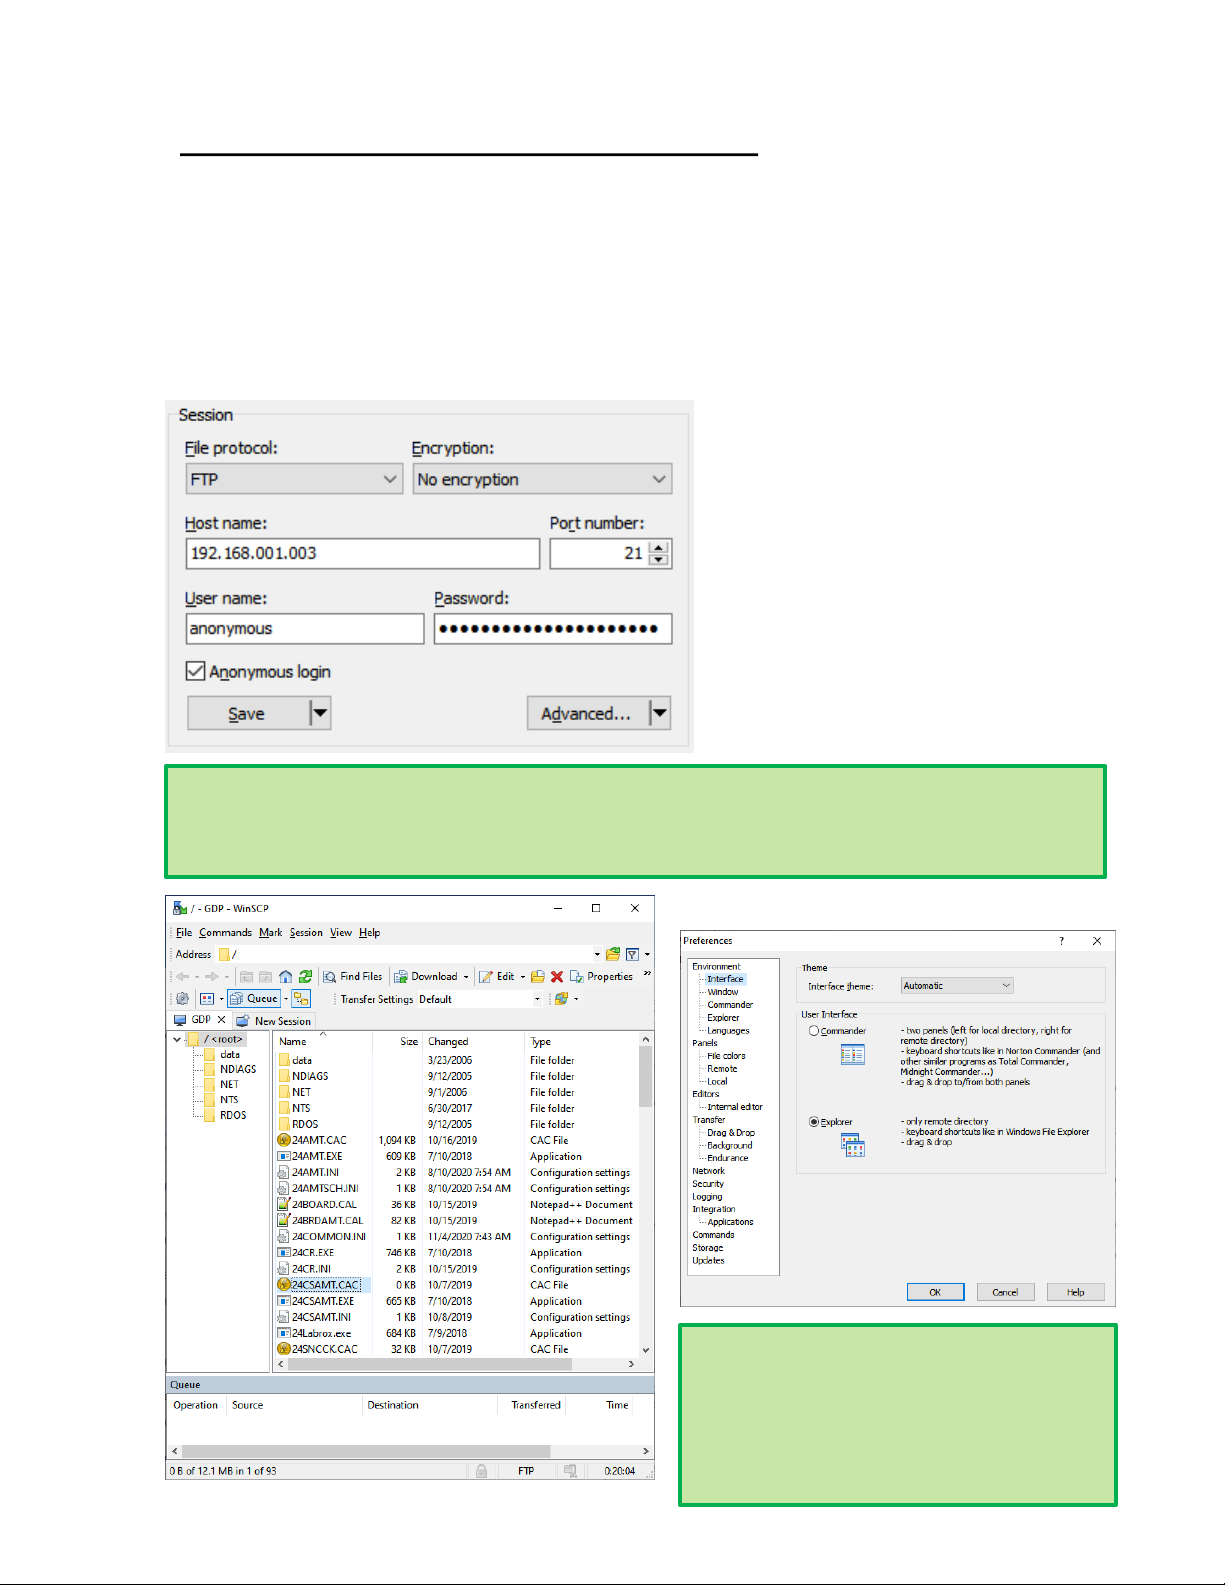Click the Password field
The image size is (1225, 1585).
[x=553, y=628]
